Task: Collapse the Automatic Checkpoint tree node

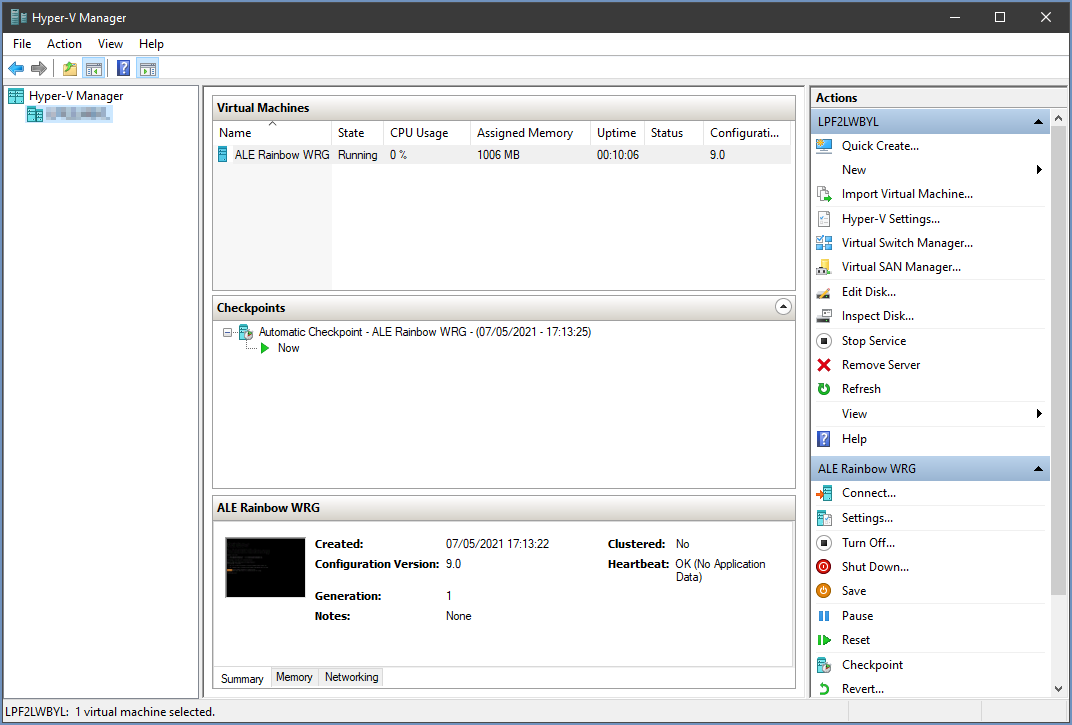Action: coord(228,332)
